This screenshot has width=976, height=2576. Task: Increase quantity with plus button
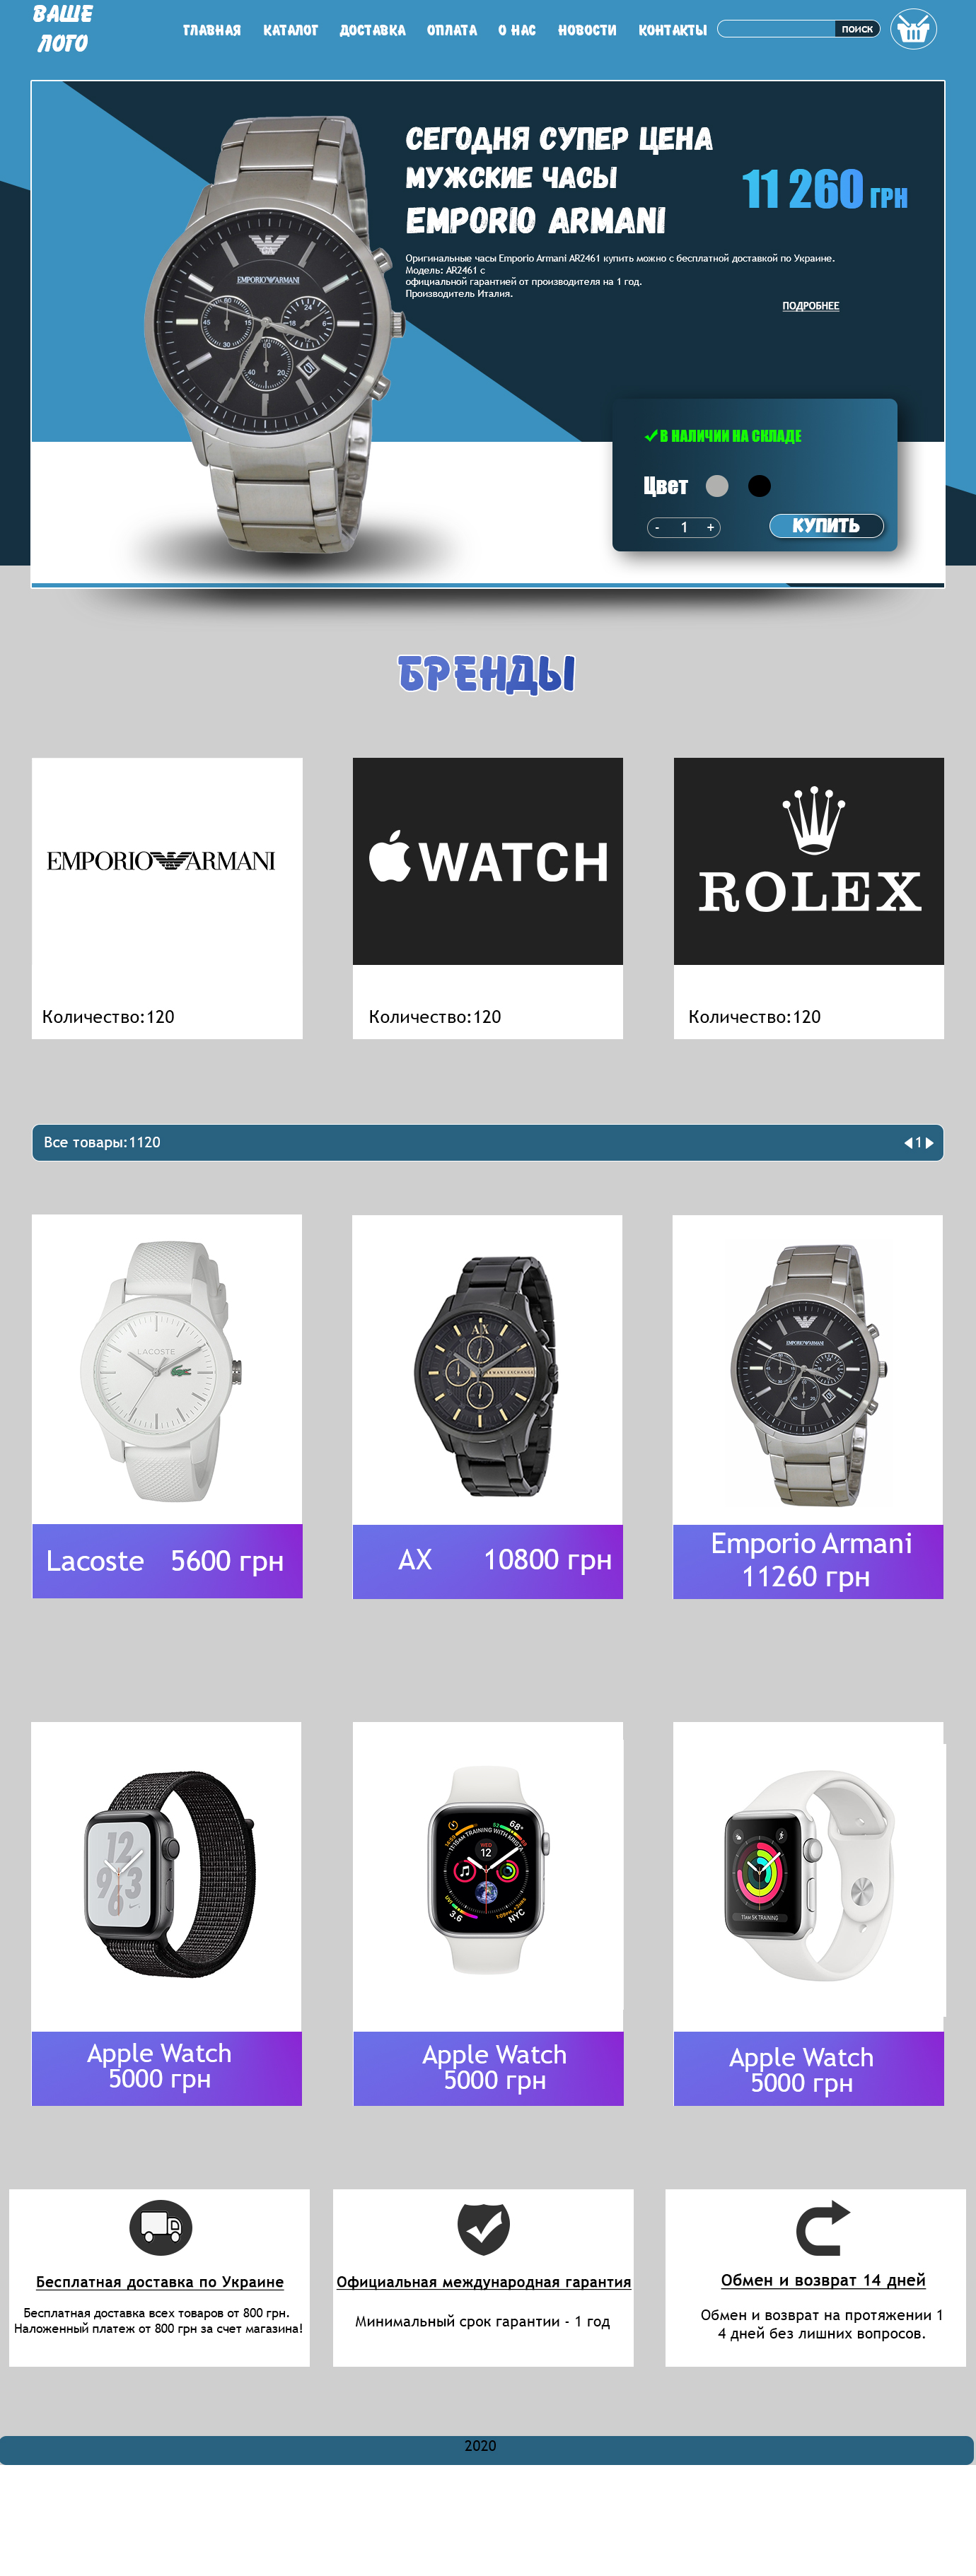[711, 527]
